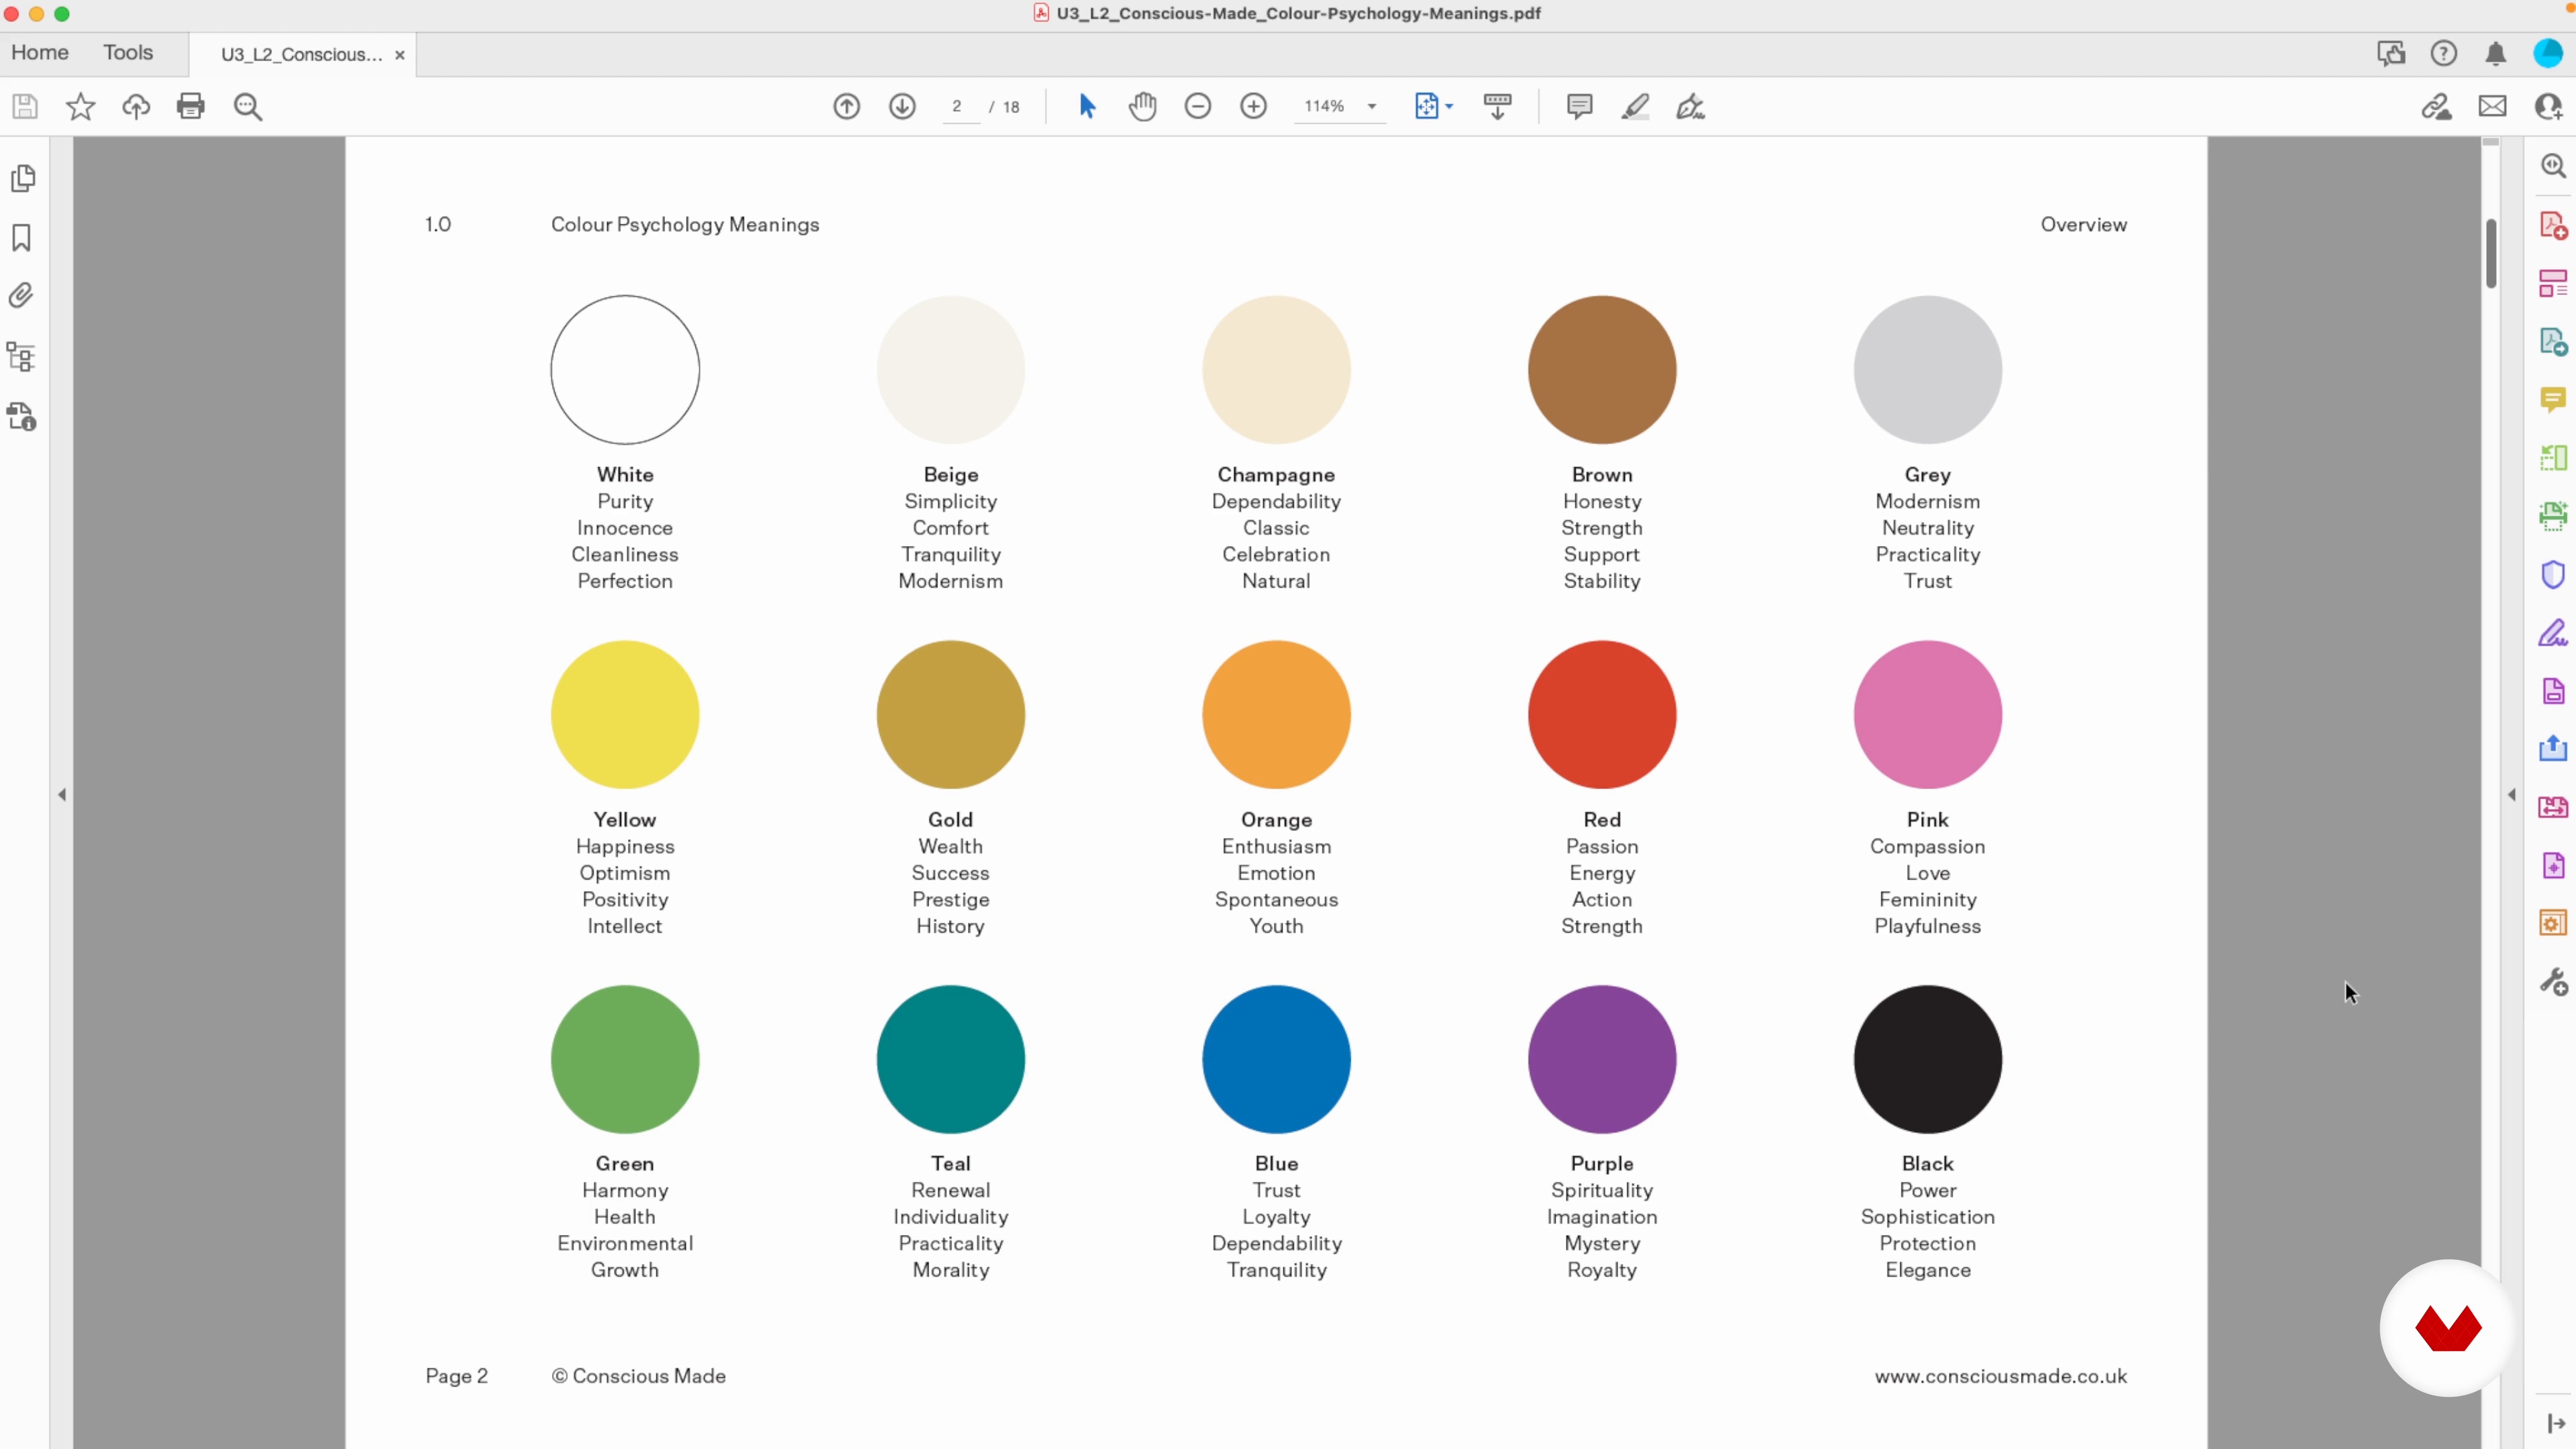Viewport: 2576px width, 1449px height.
Task: Click the "Colour Psychology Meanings" heading text
Action: [x=685, y=225]
